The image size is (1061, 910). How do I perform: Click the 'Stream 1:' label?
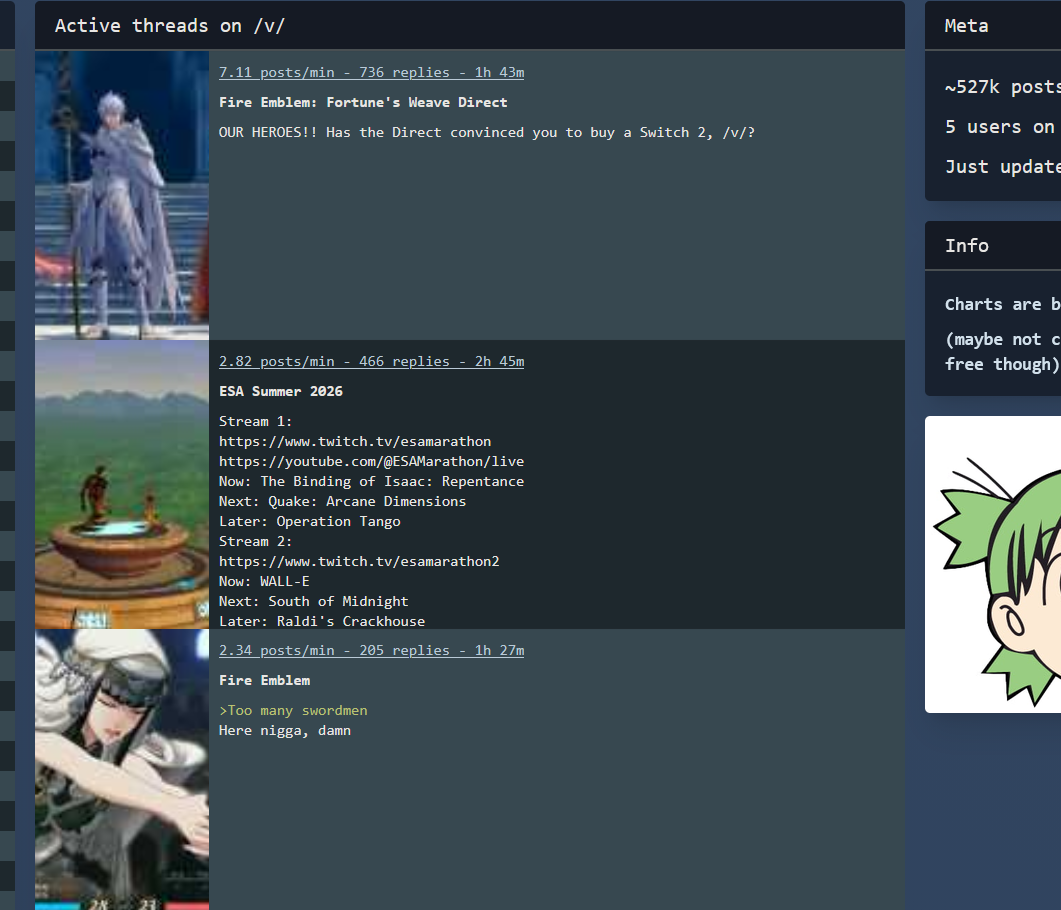255,422
